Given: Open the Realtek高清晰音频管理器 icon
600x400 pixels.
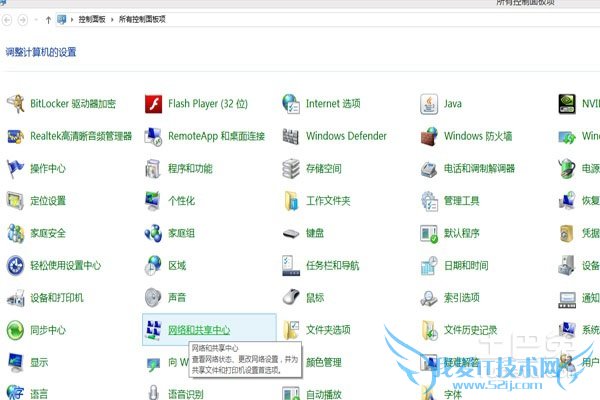Looking at the screenshot, I should pyautogui.click(x=16, y=136).
